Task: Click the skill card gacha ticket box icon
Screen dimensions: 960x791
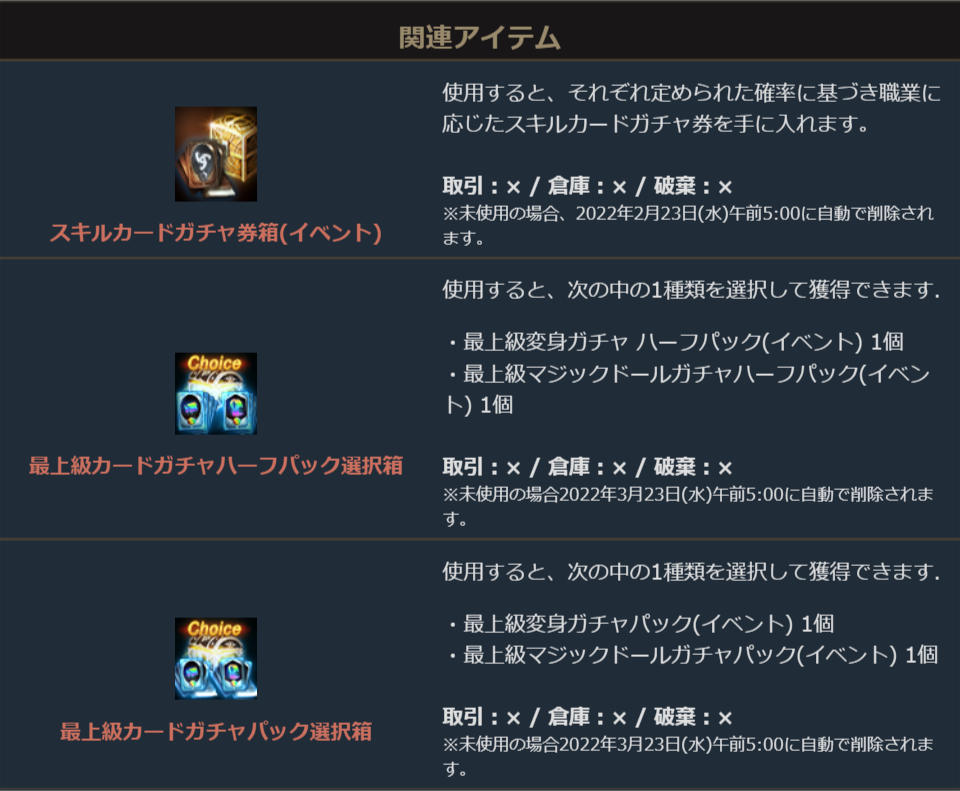Action: (x=216, y=154)
